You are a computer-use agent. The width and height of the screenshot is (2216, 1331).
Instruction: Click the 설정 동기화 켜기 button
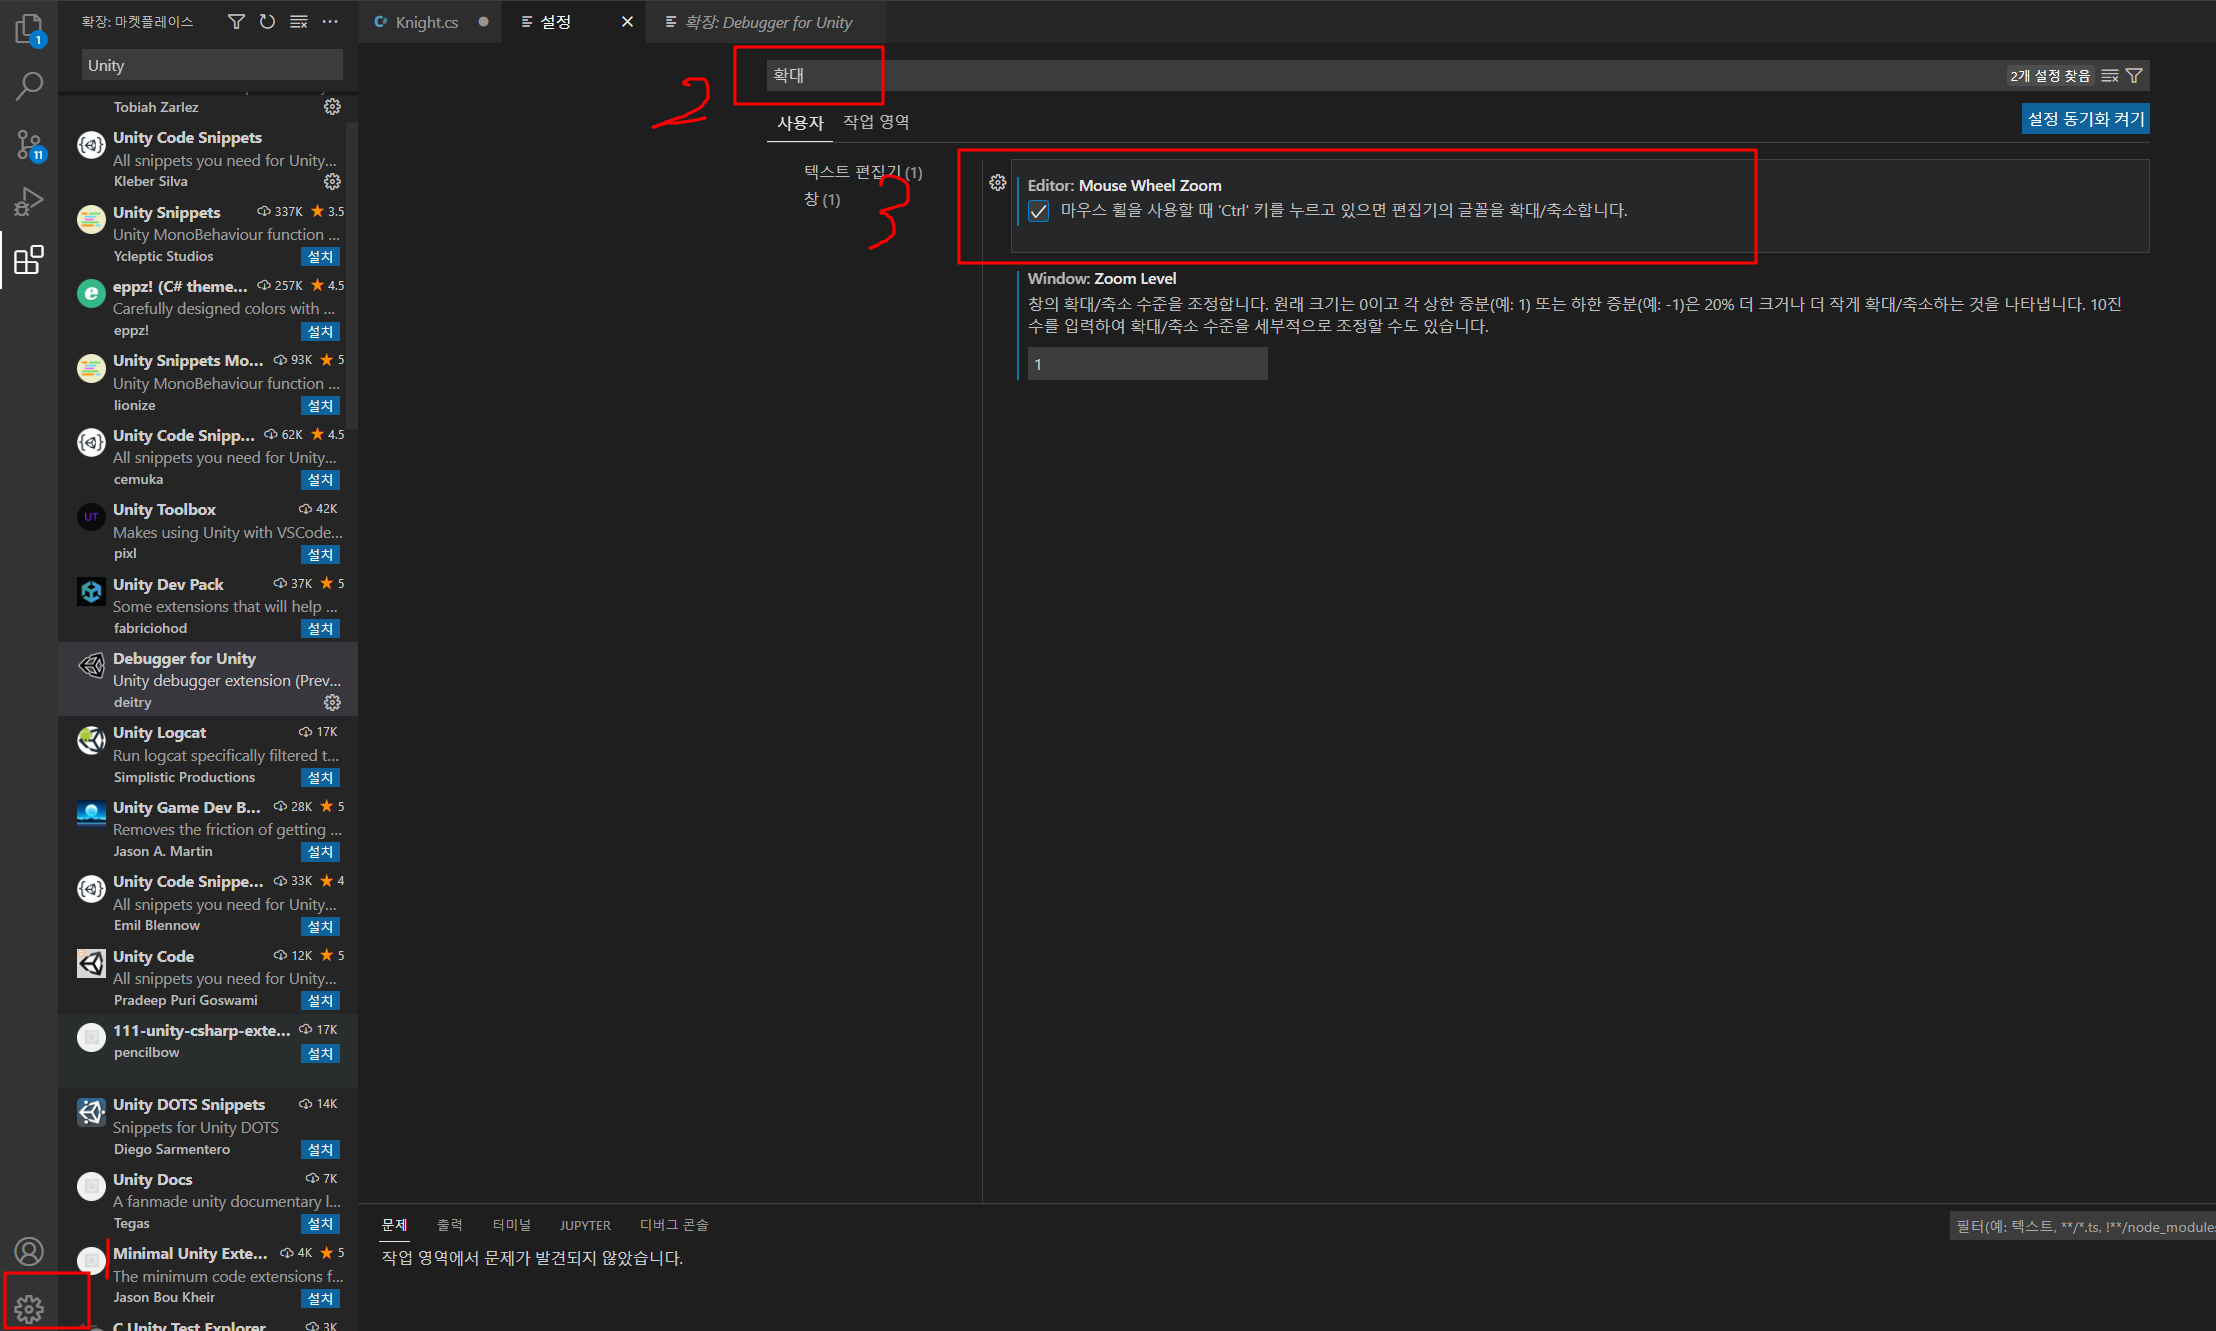pyautogui.click(x=2085, y=119)
